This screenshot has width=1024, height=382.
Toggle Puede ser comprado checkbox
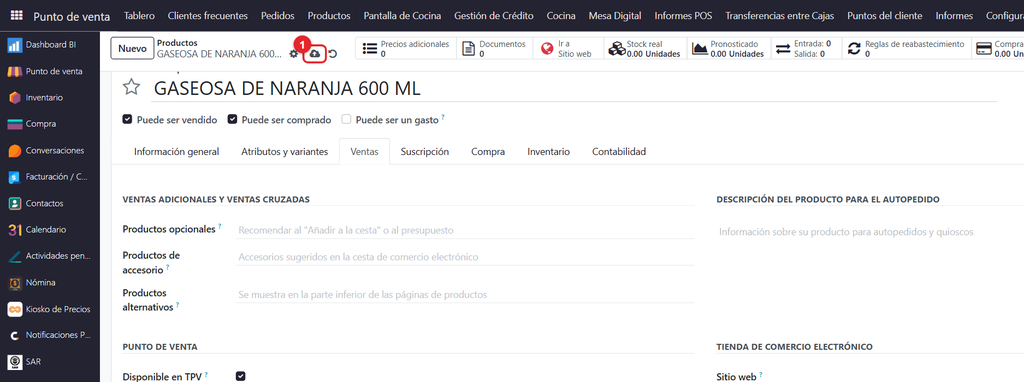click(x=232, y=119)
